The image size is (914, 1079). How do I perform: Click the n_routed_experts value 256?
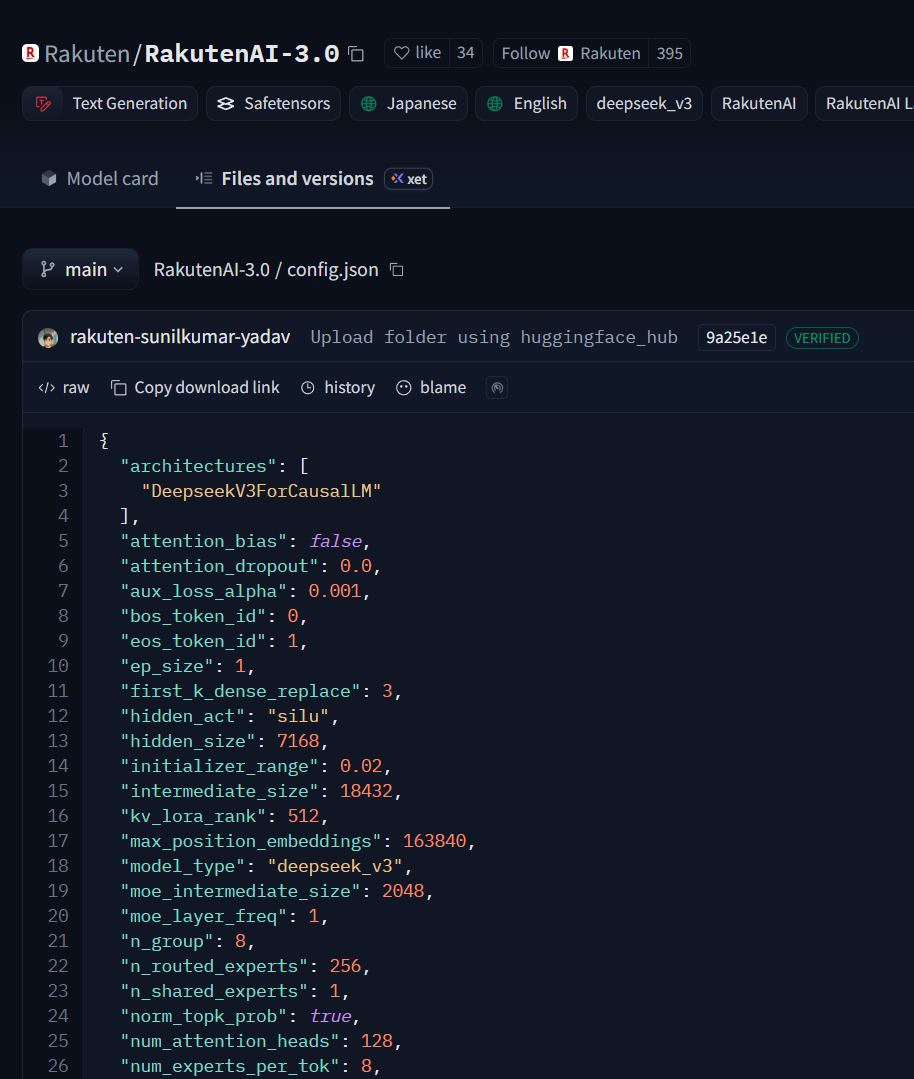[346, 966]
